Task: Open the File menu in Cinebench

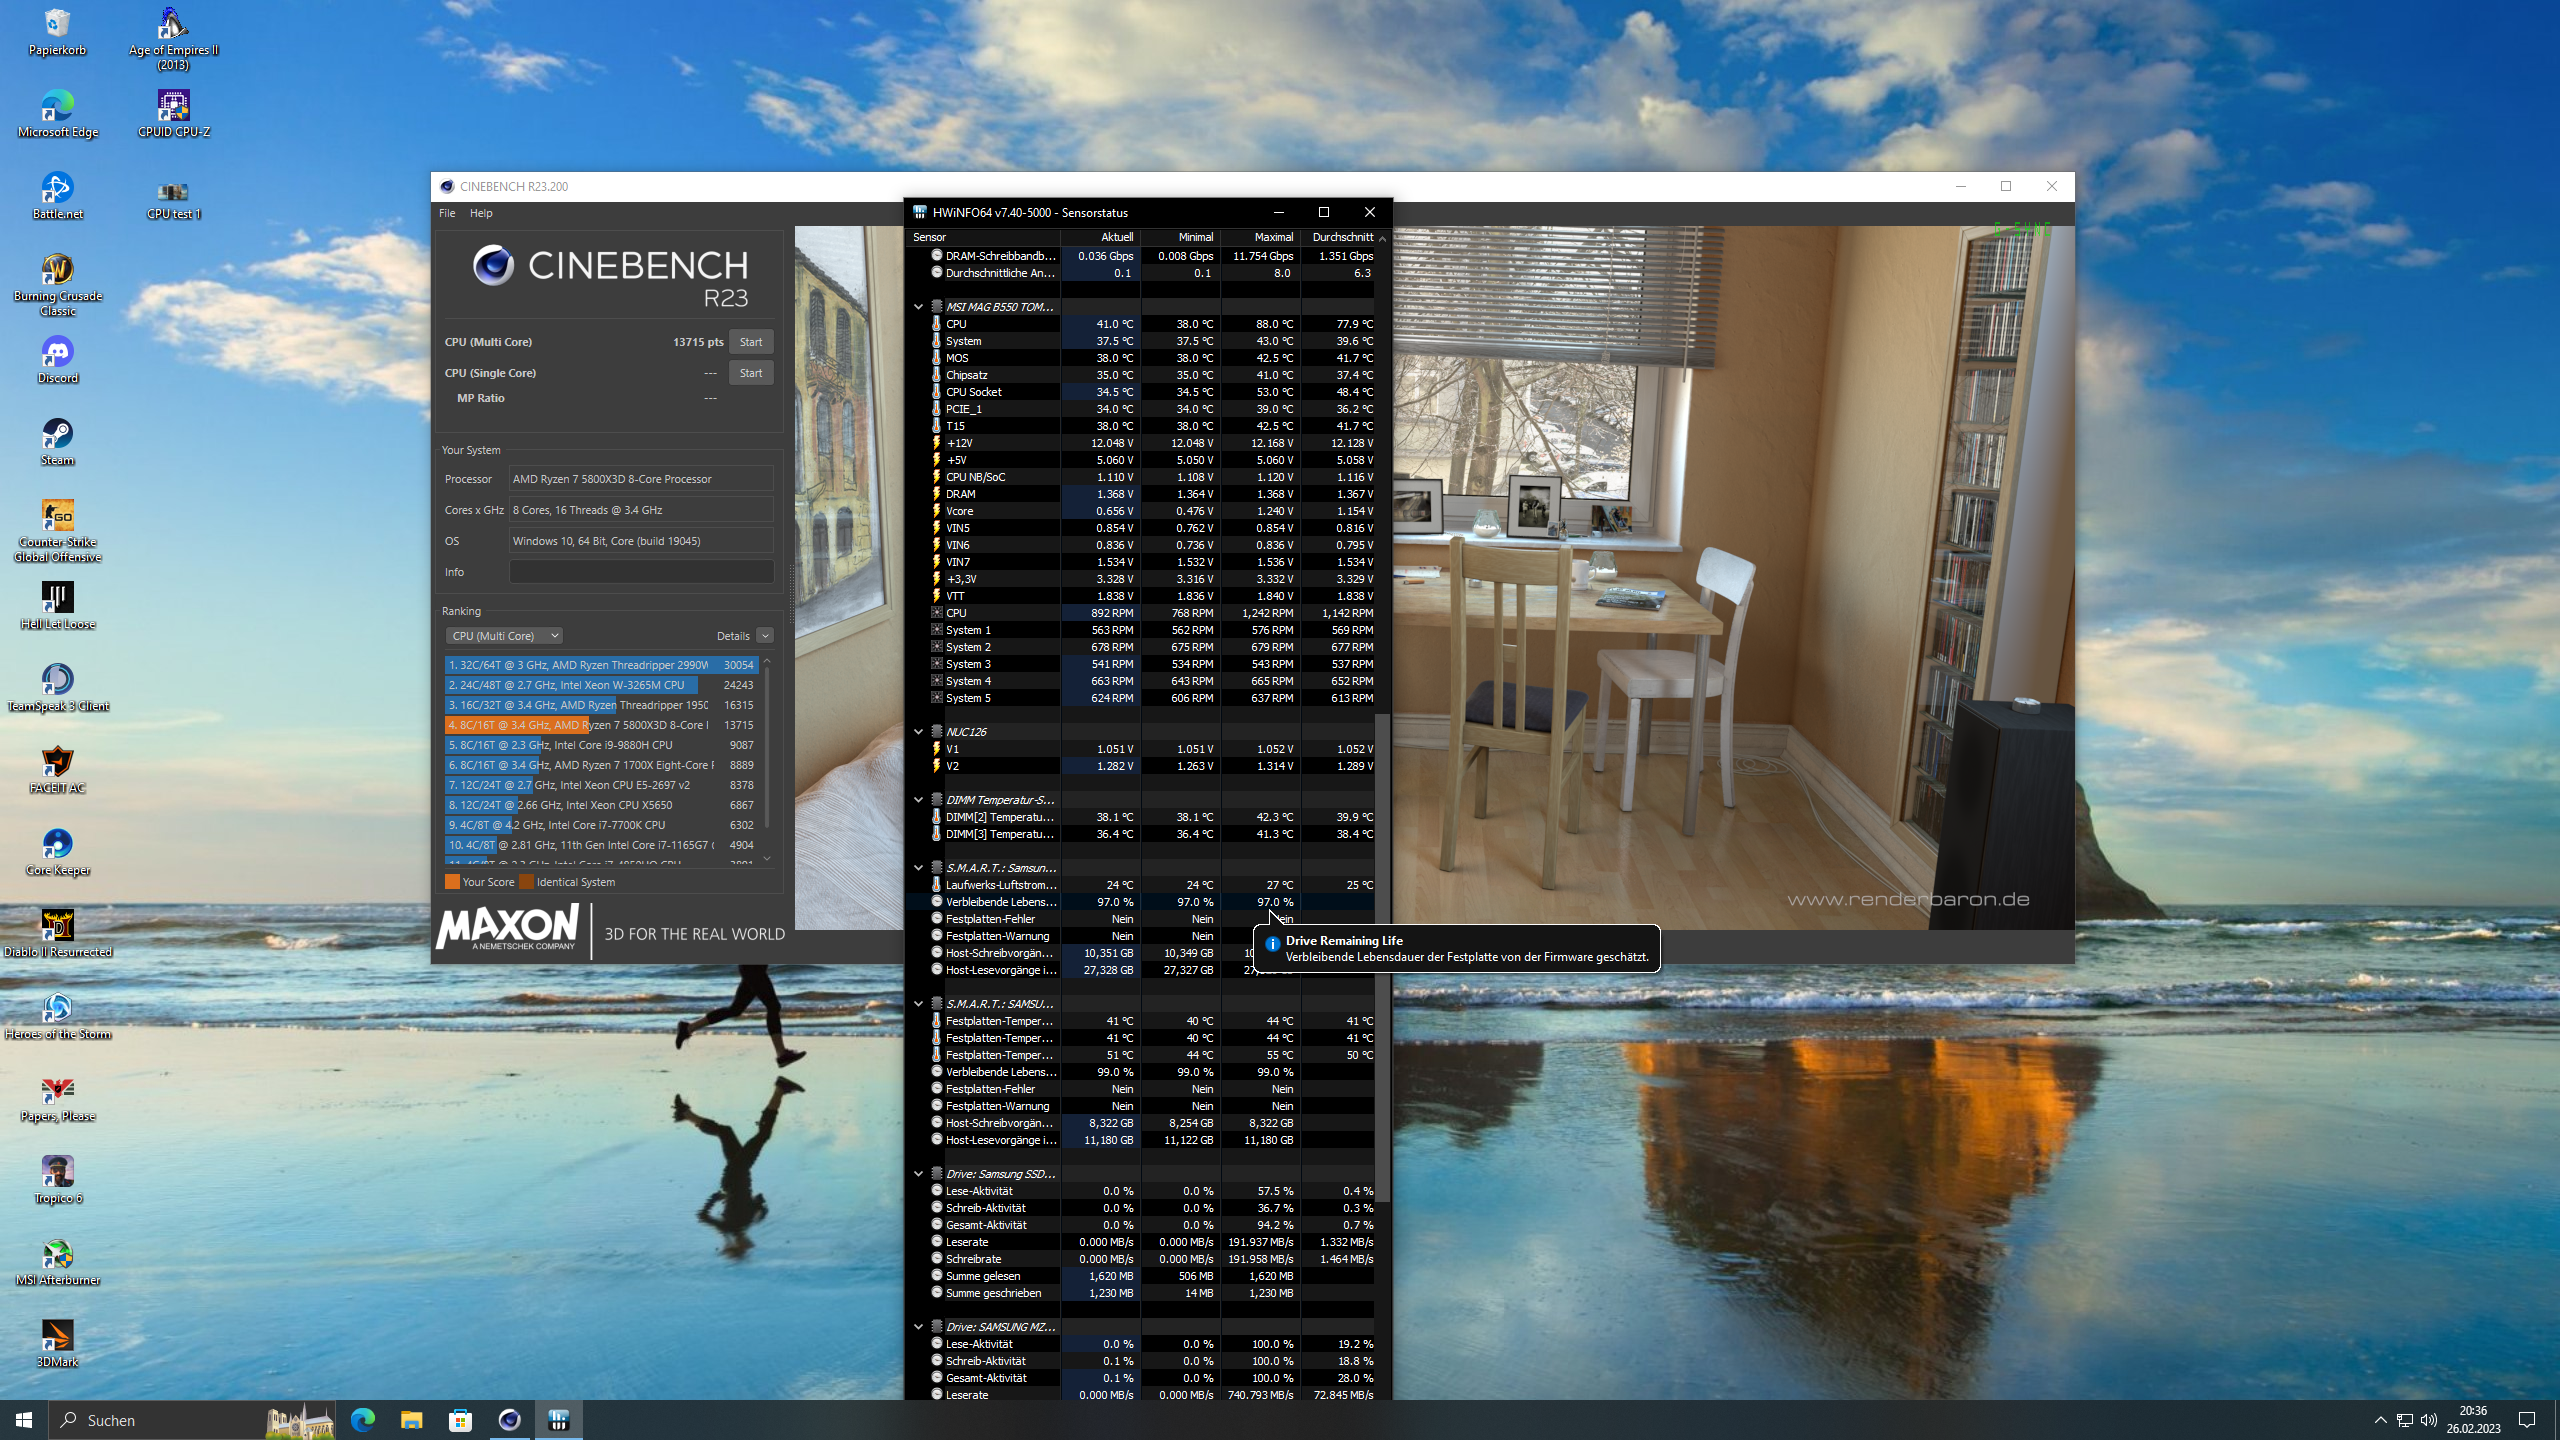Action: (447, 213)
